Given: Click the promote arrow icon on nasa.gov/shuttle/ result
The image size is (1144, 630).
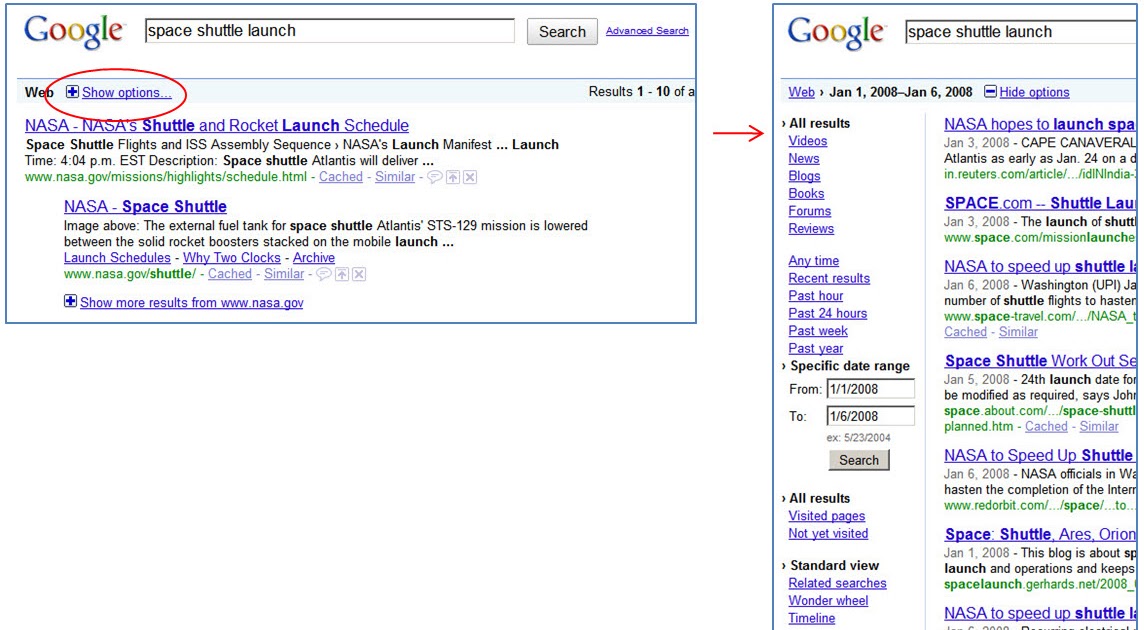Looking at the screenshot, I should point(341,274).
